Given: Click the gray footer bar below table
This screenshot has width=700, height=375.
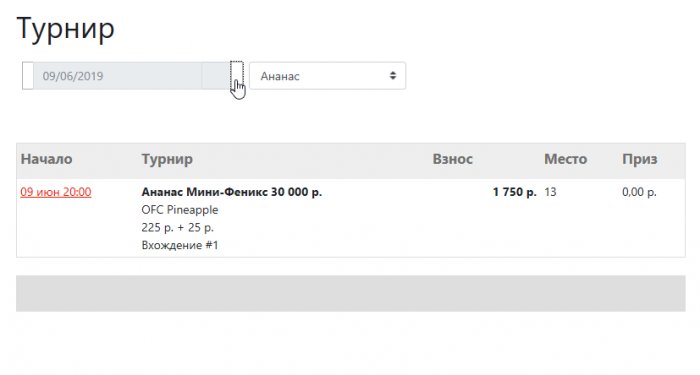Looking at the screenshot, I should click(350, 293).
